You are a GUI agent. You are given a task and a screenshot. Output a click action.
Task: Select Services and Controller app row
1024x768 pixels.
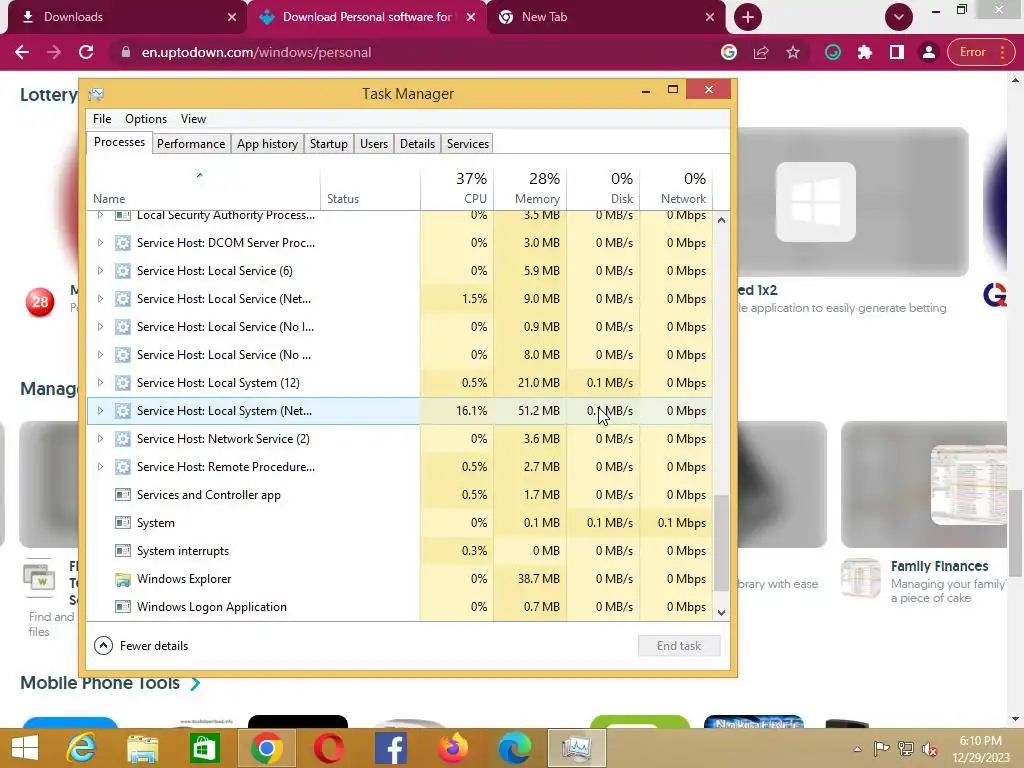(400, 495)
